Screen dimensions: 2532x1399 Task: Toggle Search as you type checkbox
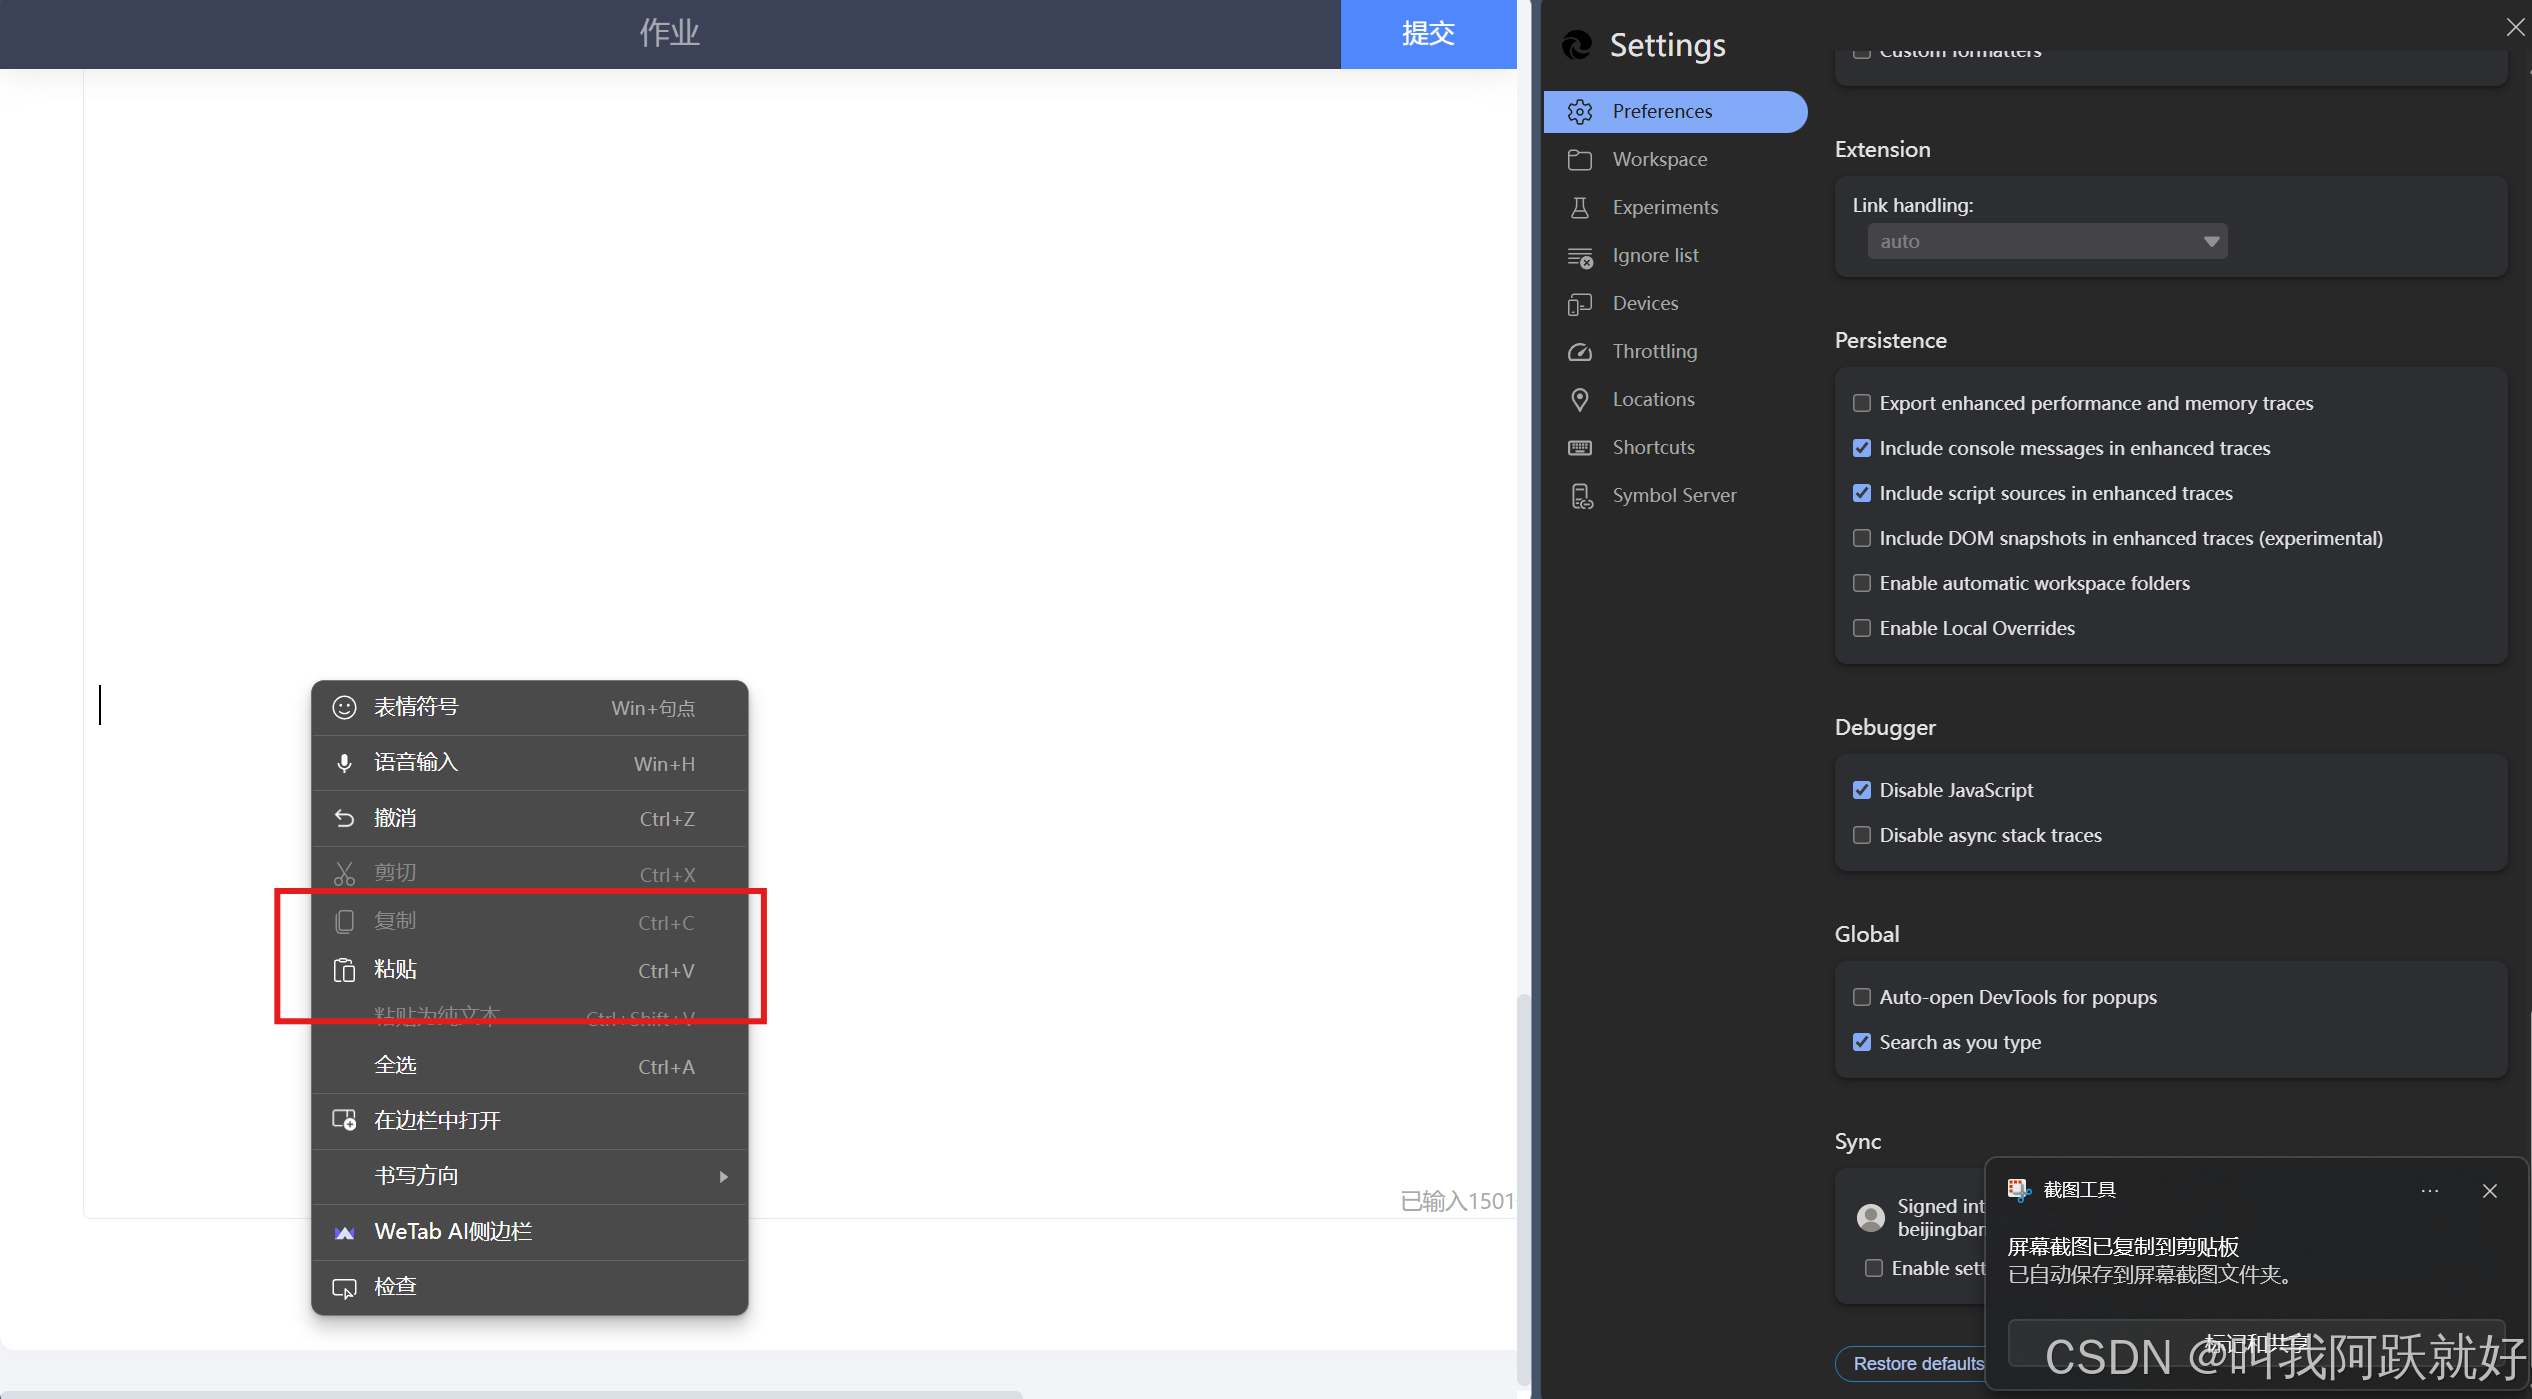pyautogui.click(x=1861, y=1042)
